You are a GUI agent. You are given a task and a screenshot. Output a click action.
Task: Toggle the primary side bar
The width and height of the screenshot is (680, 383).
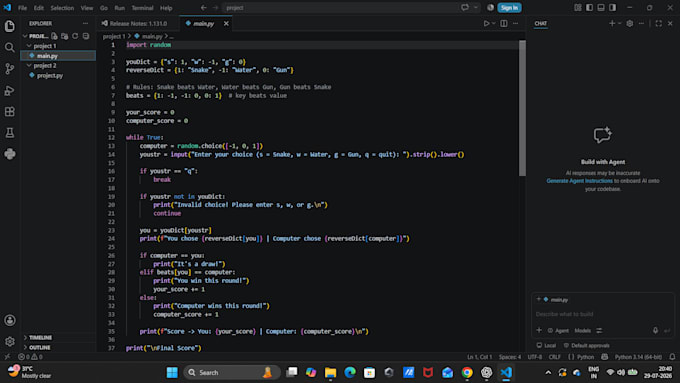(589, 8)
